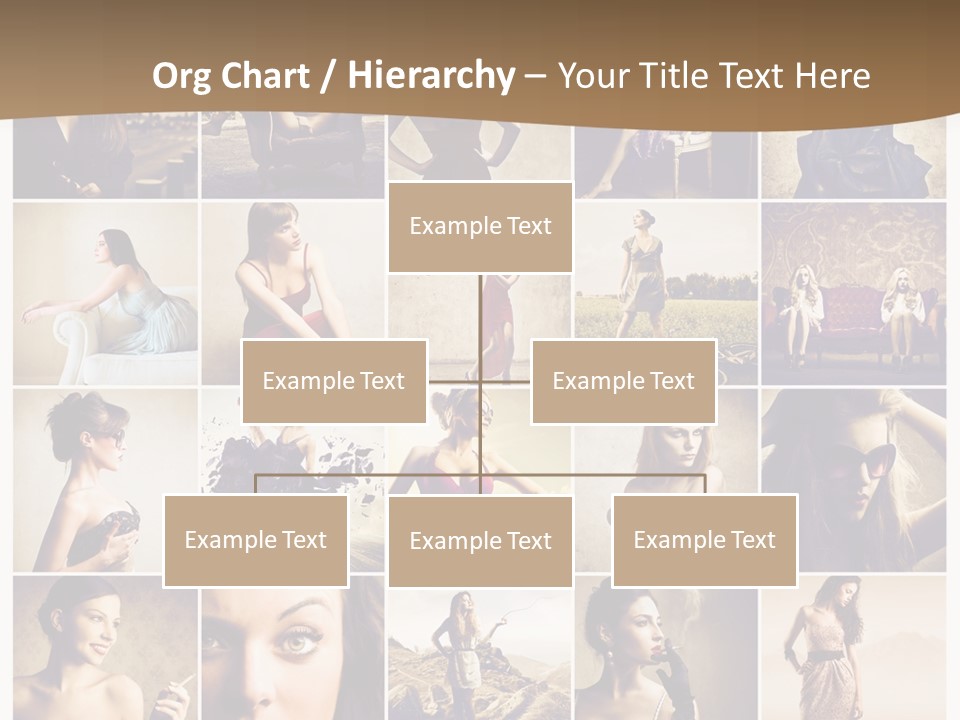Viewport: 960px width, 720px height.
Task: Click the photo of woman on white sofa
Action: [x=105, y=293]
